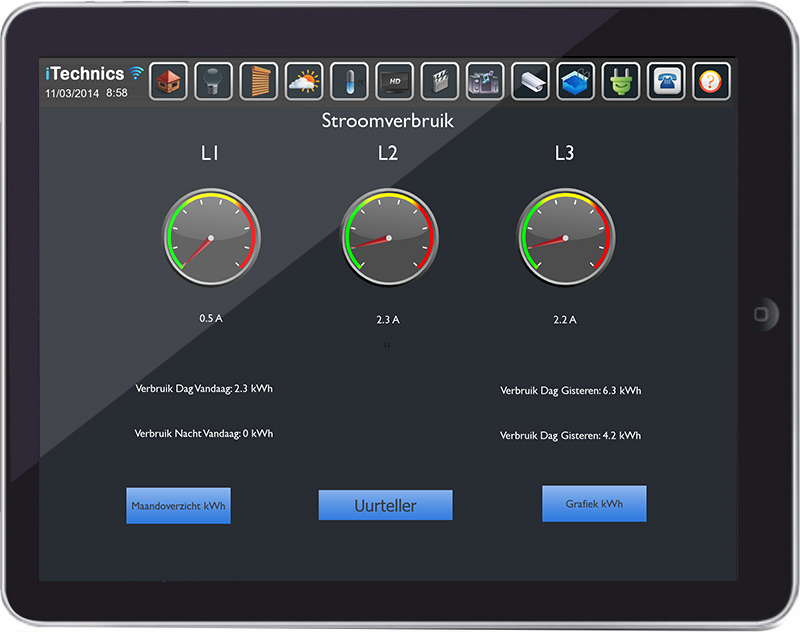This screenshot has height=632, width=800.
Task: Open the movie clapperboard icon
Action: click(439, 82)
